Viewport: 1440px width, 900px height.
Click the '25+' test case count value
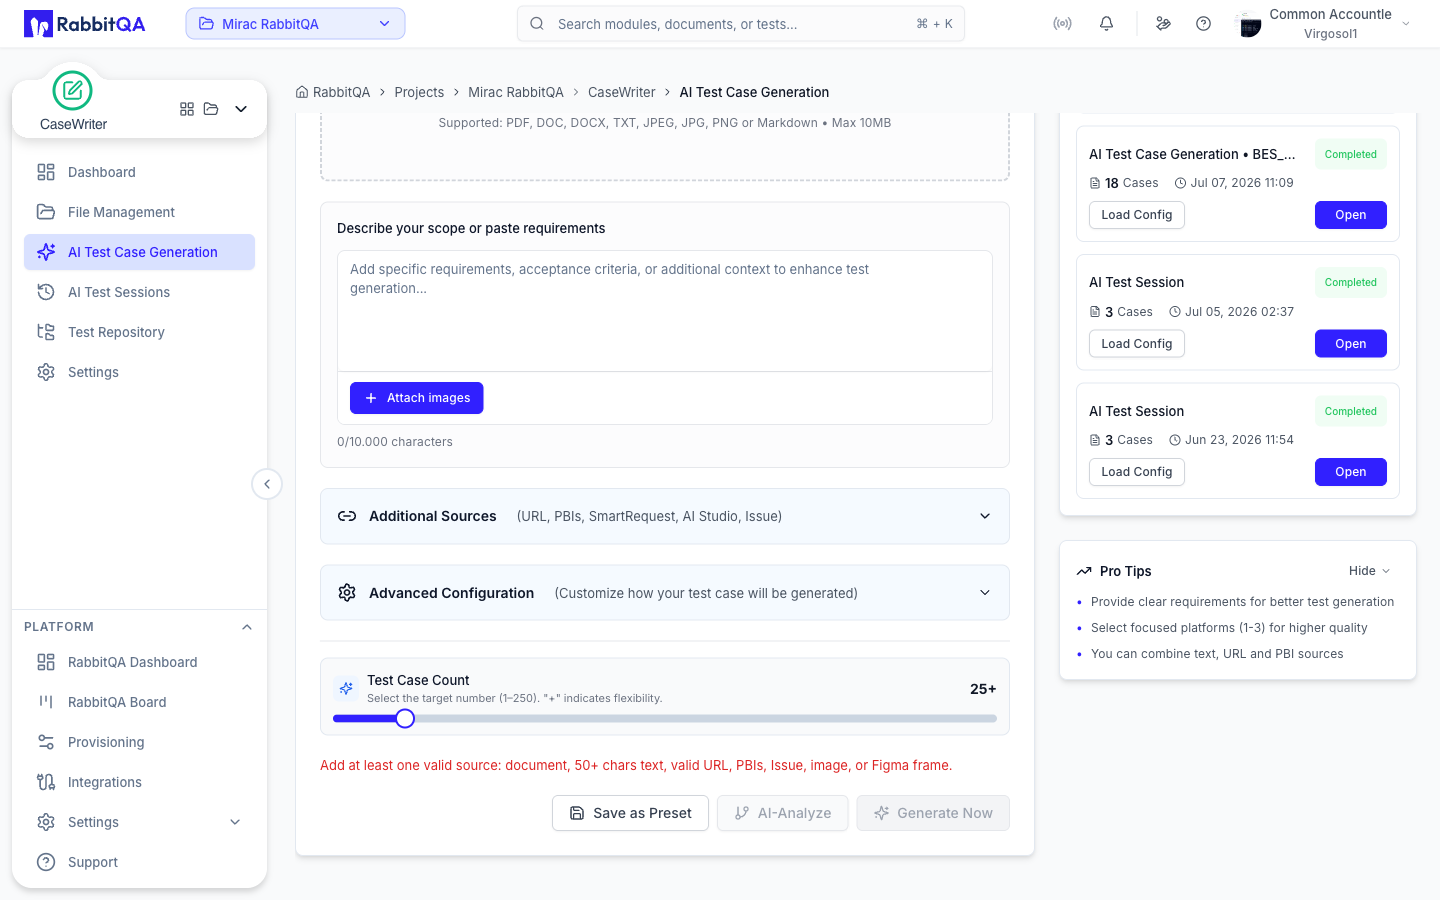983,689
